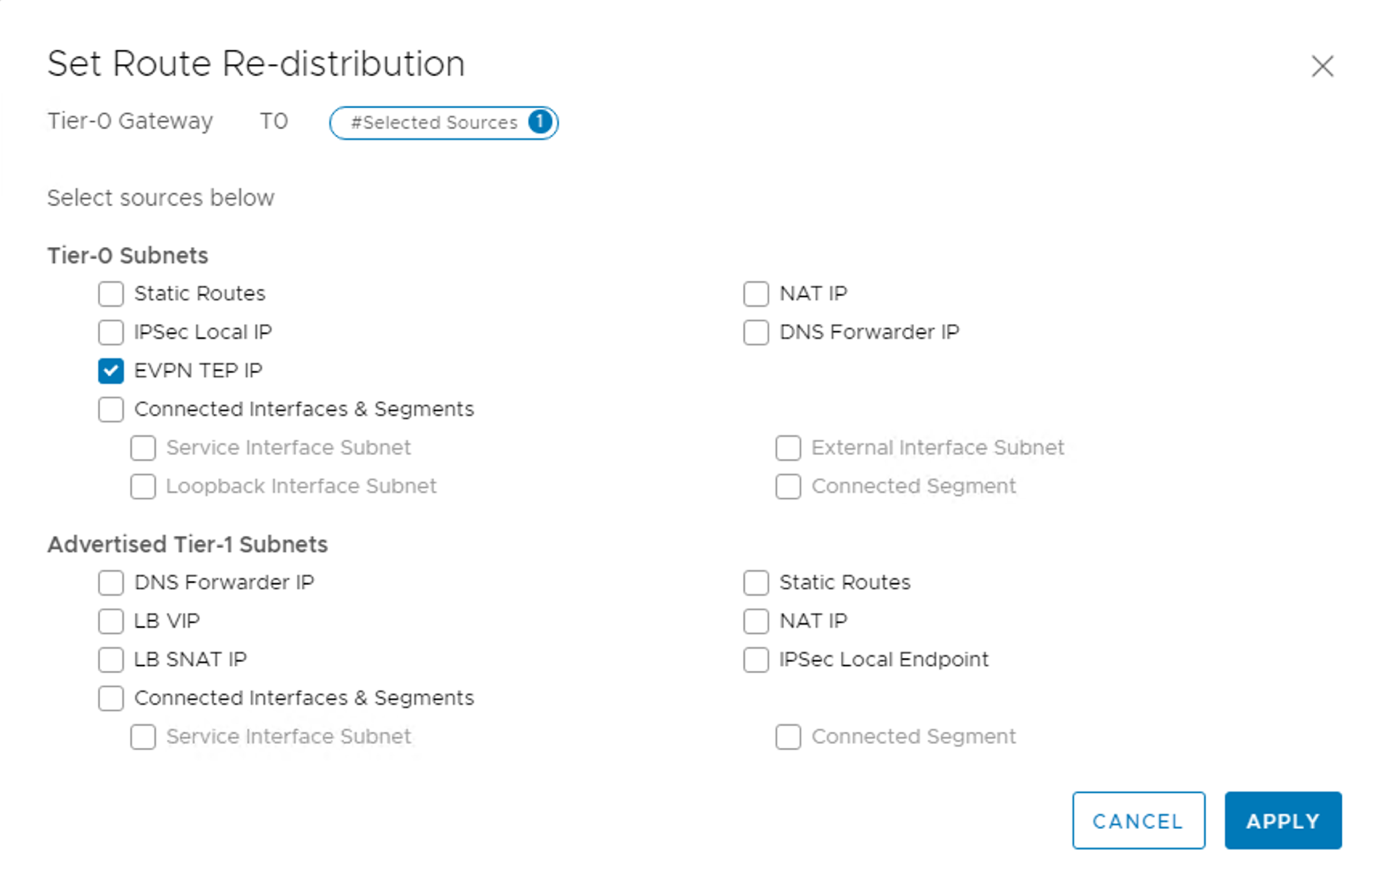Enable Tier-0 Static Routes checkbox

click(111, 294)
